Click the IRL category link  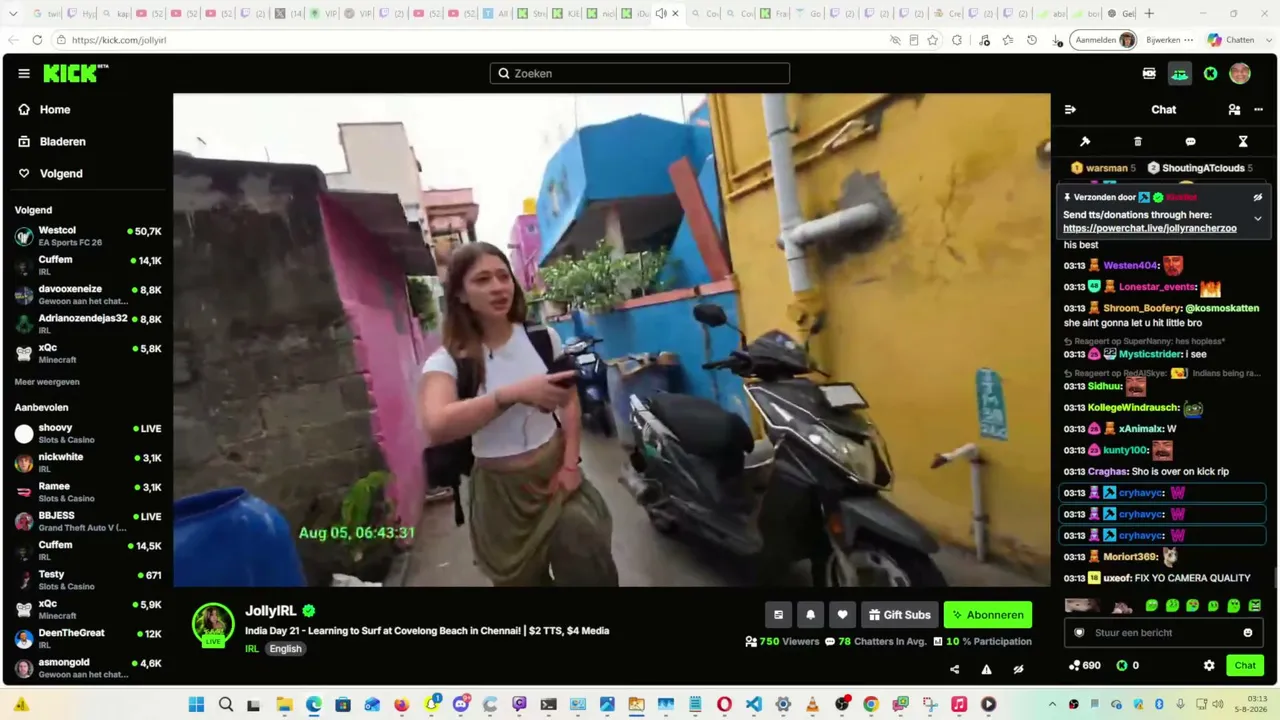tap(252, 649)
